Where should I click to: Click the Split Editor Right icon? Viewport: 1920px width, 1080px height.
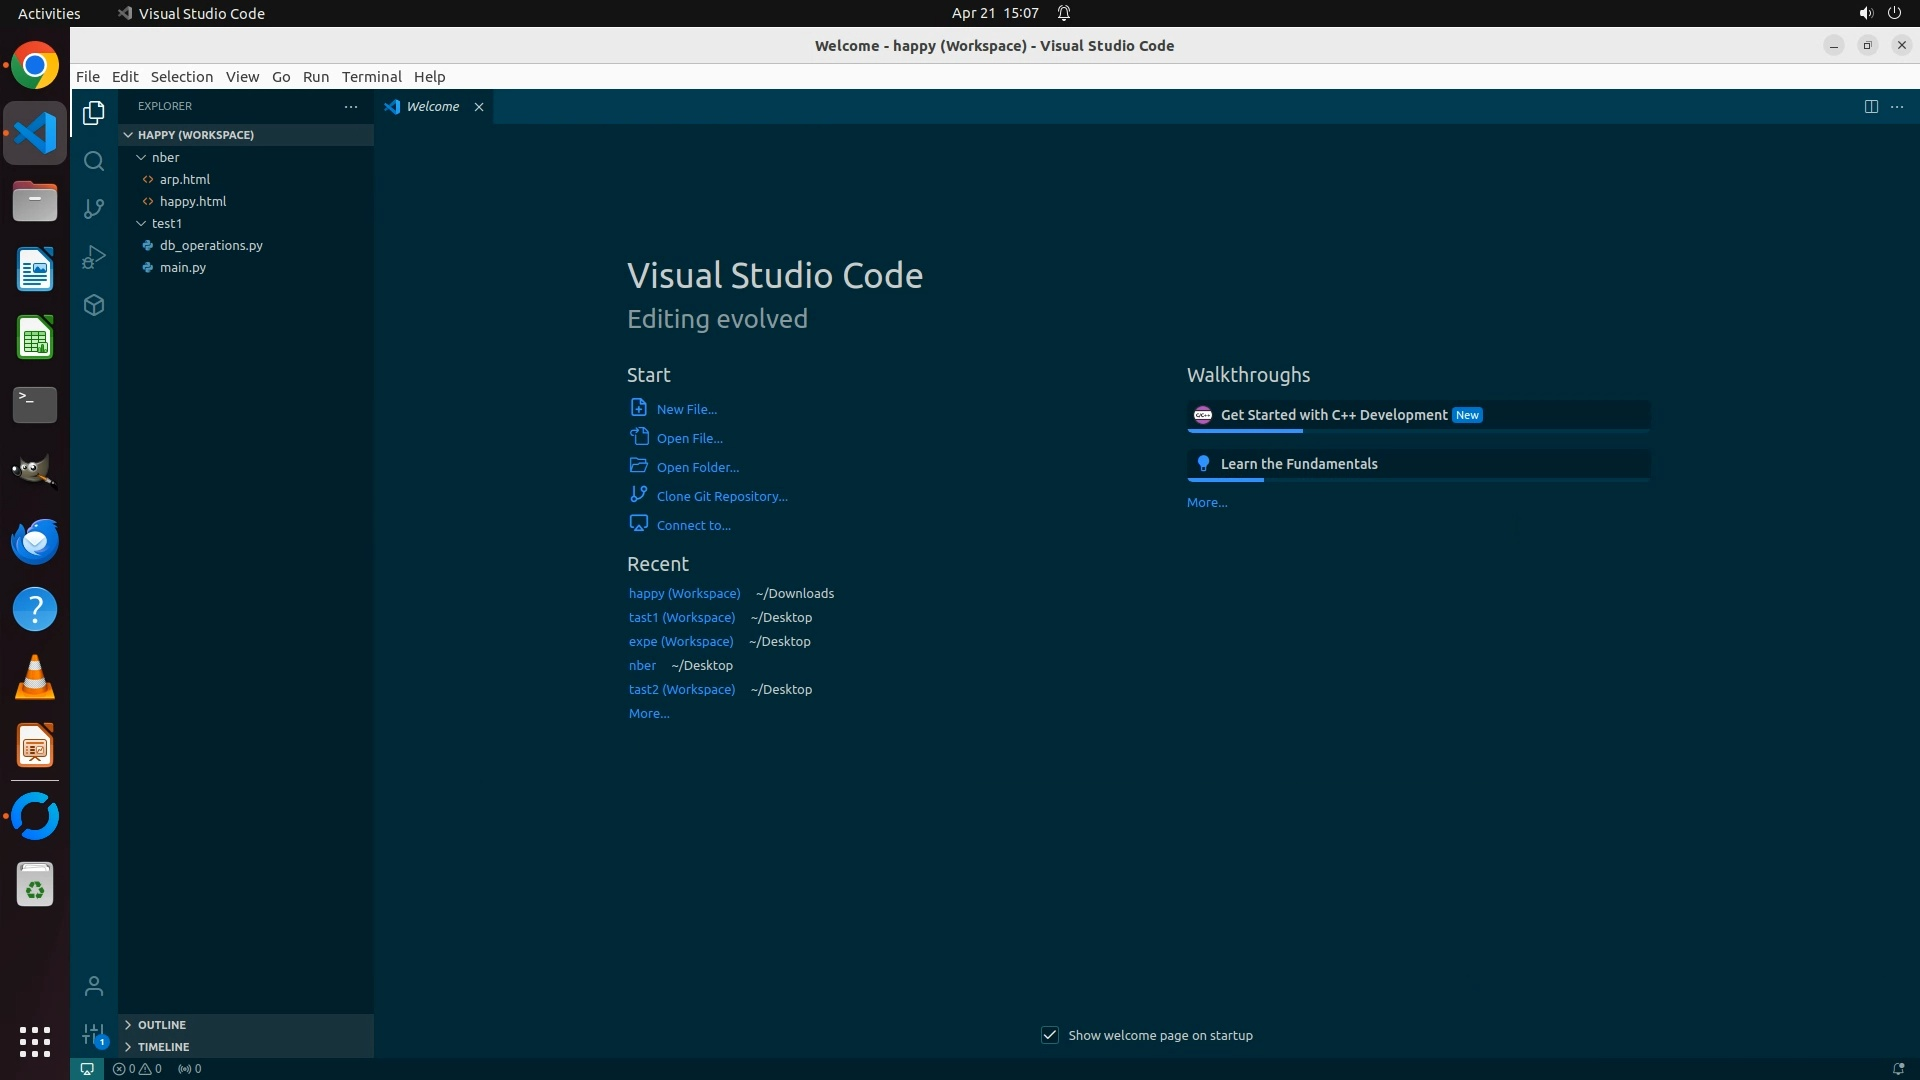1871,106
